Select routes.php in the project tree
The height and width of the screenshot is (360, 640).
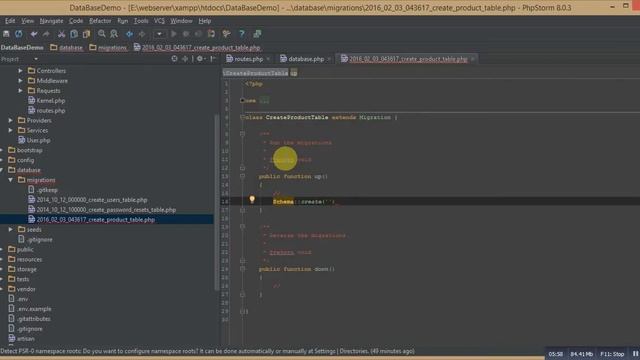click(47, 111)
